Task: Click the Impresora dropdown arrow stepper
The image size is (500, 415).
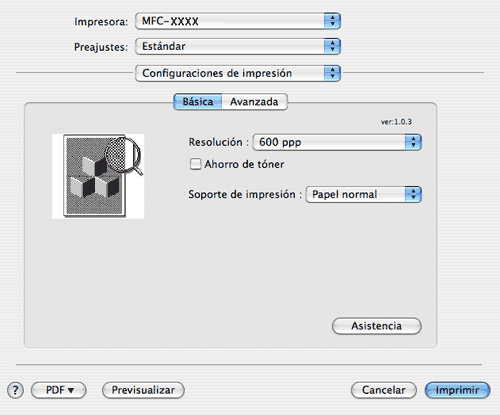Action: 332,21
